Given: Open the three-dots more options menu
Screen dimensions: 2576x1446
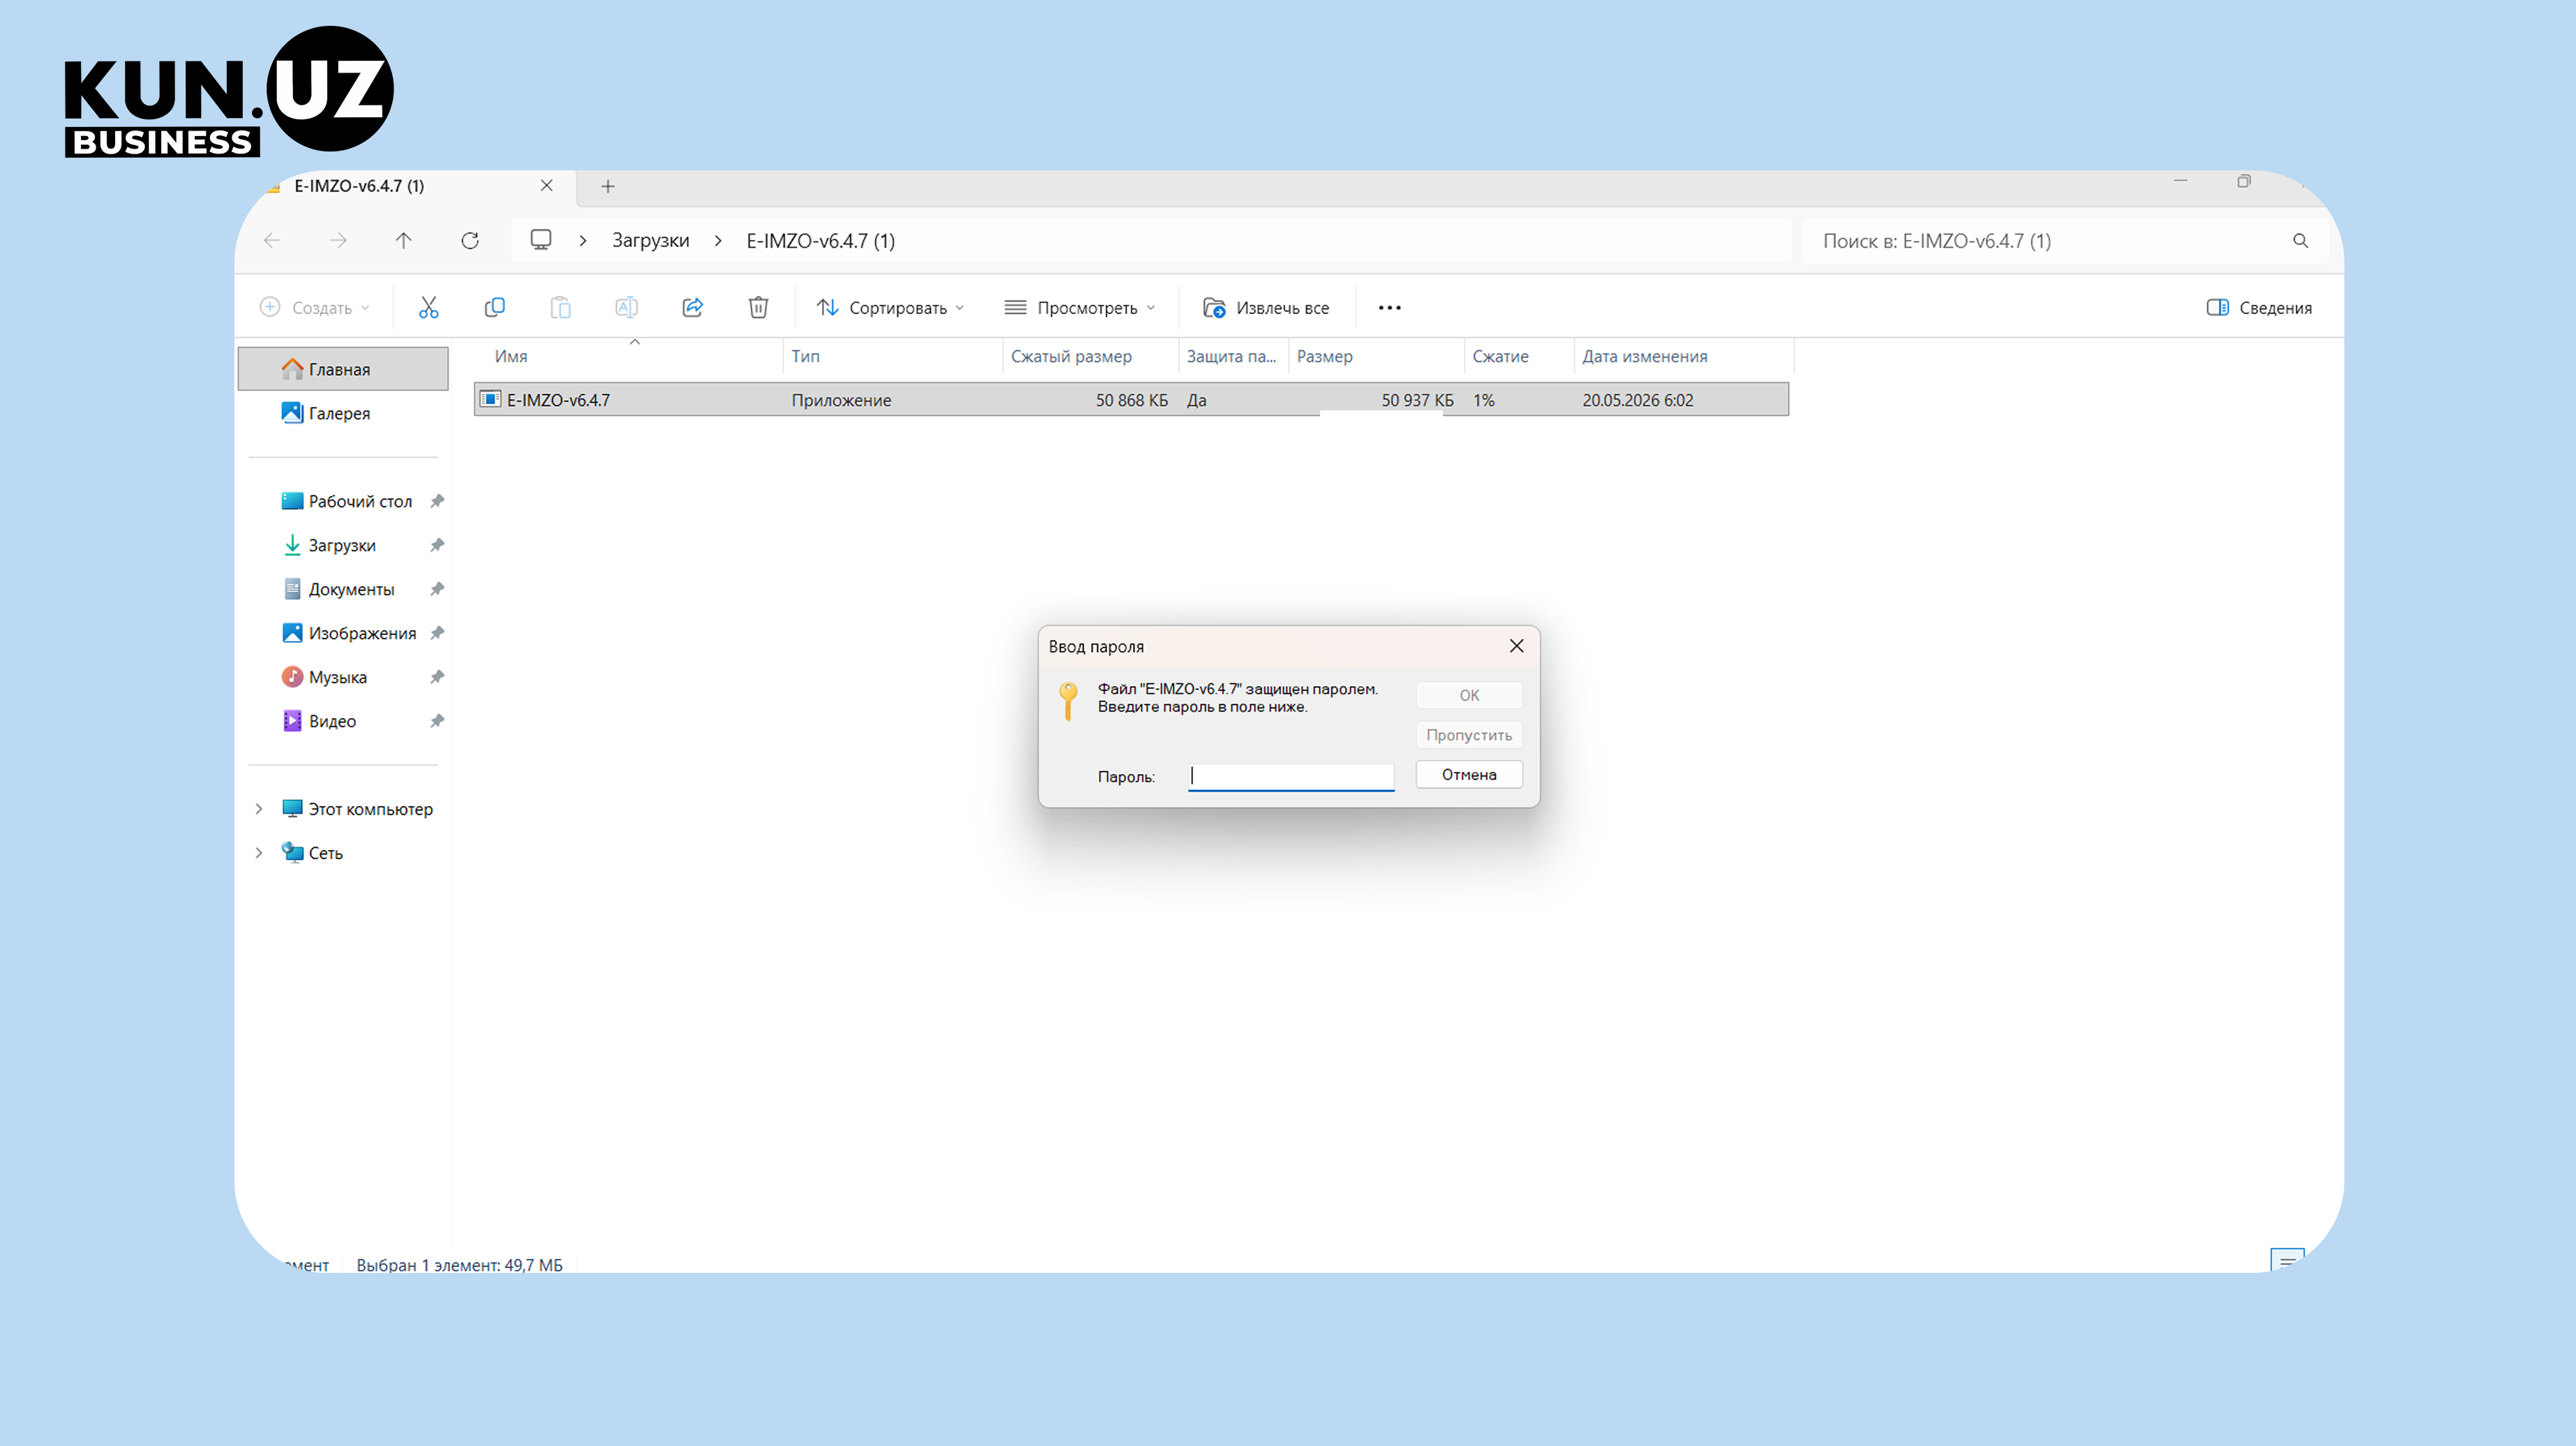Looking at the screenshot, I should (x=1389, y=307).
